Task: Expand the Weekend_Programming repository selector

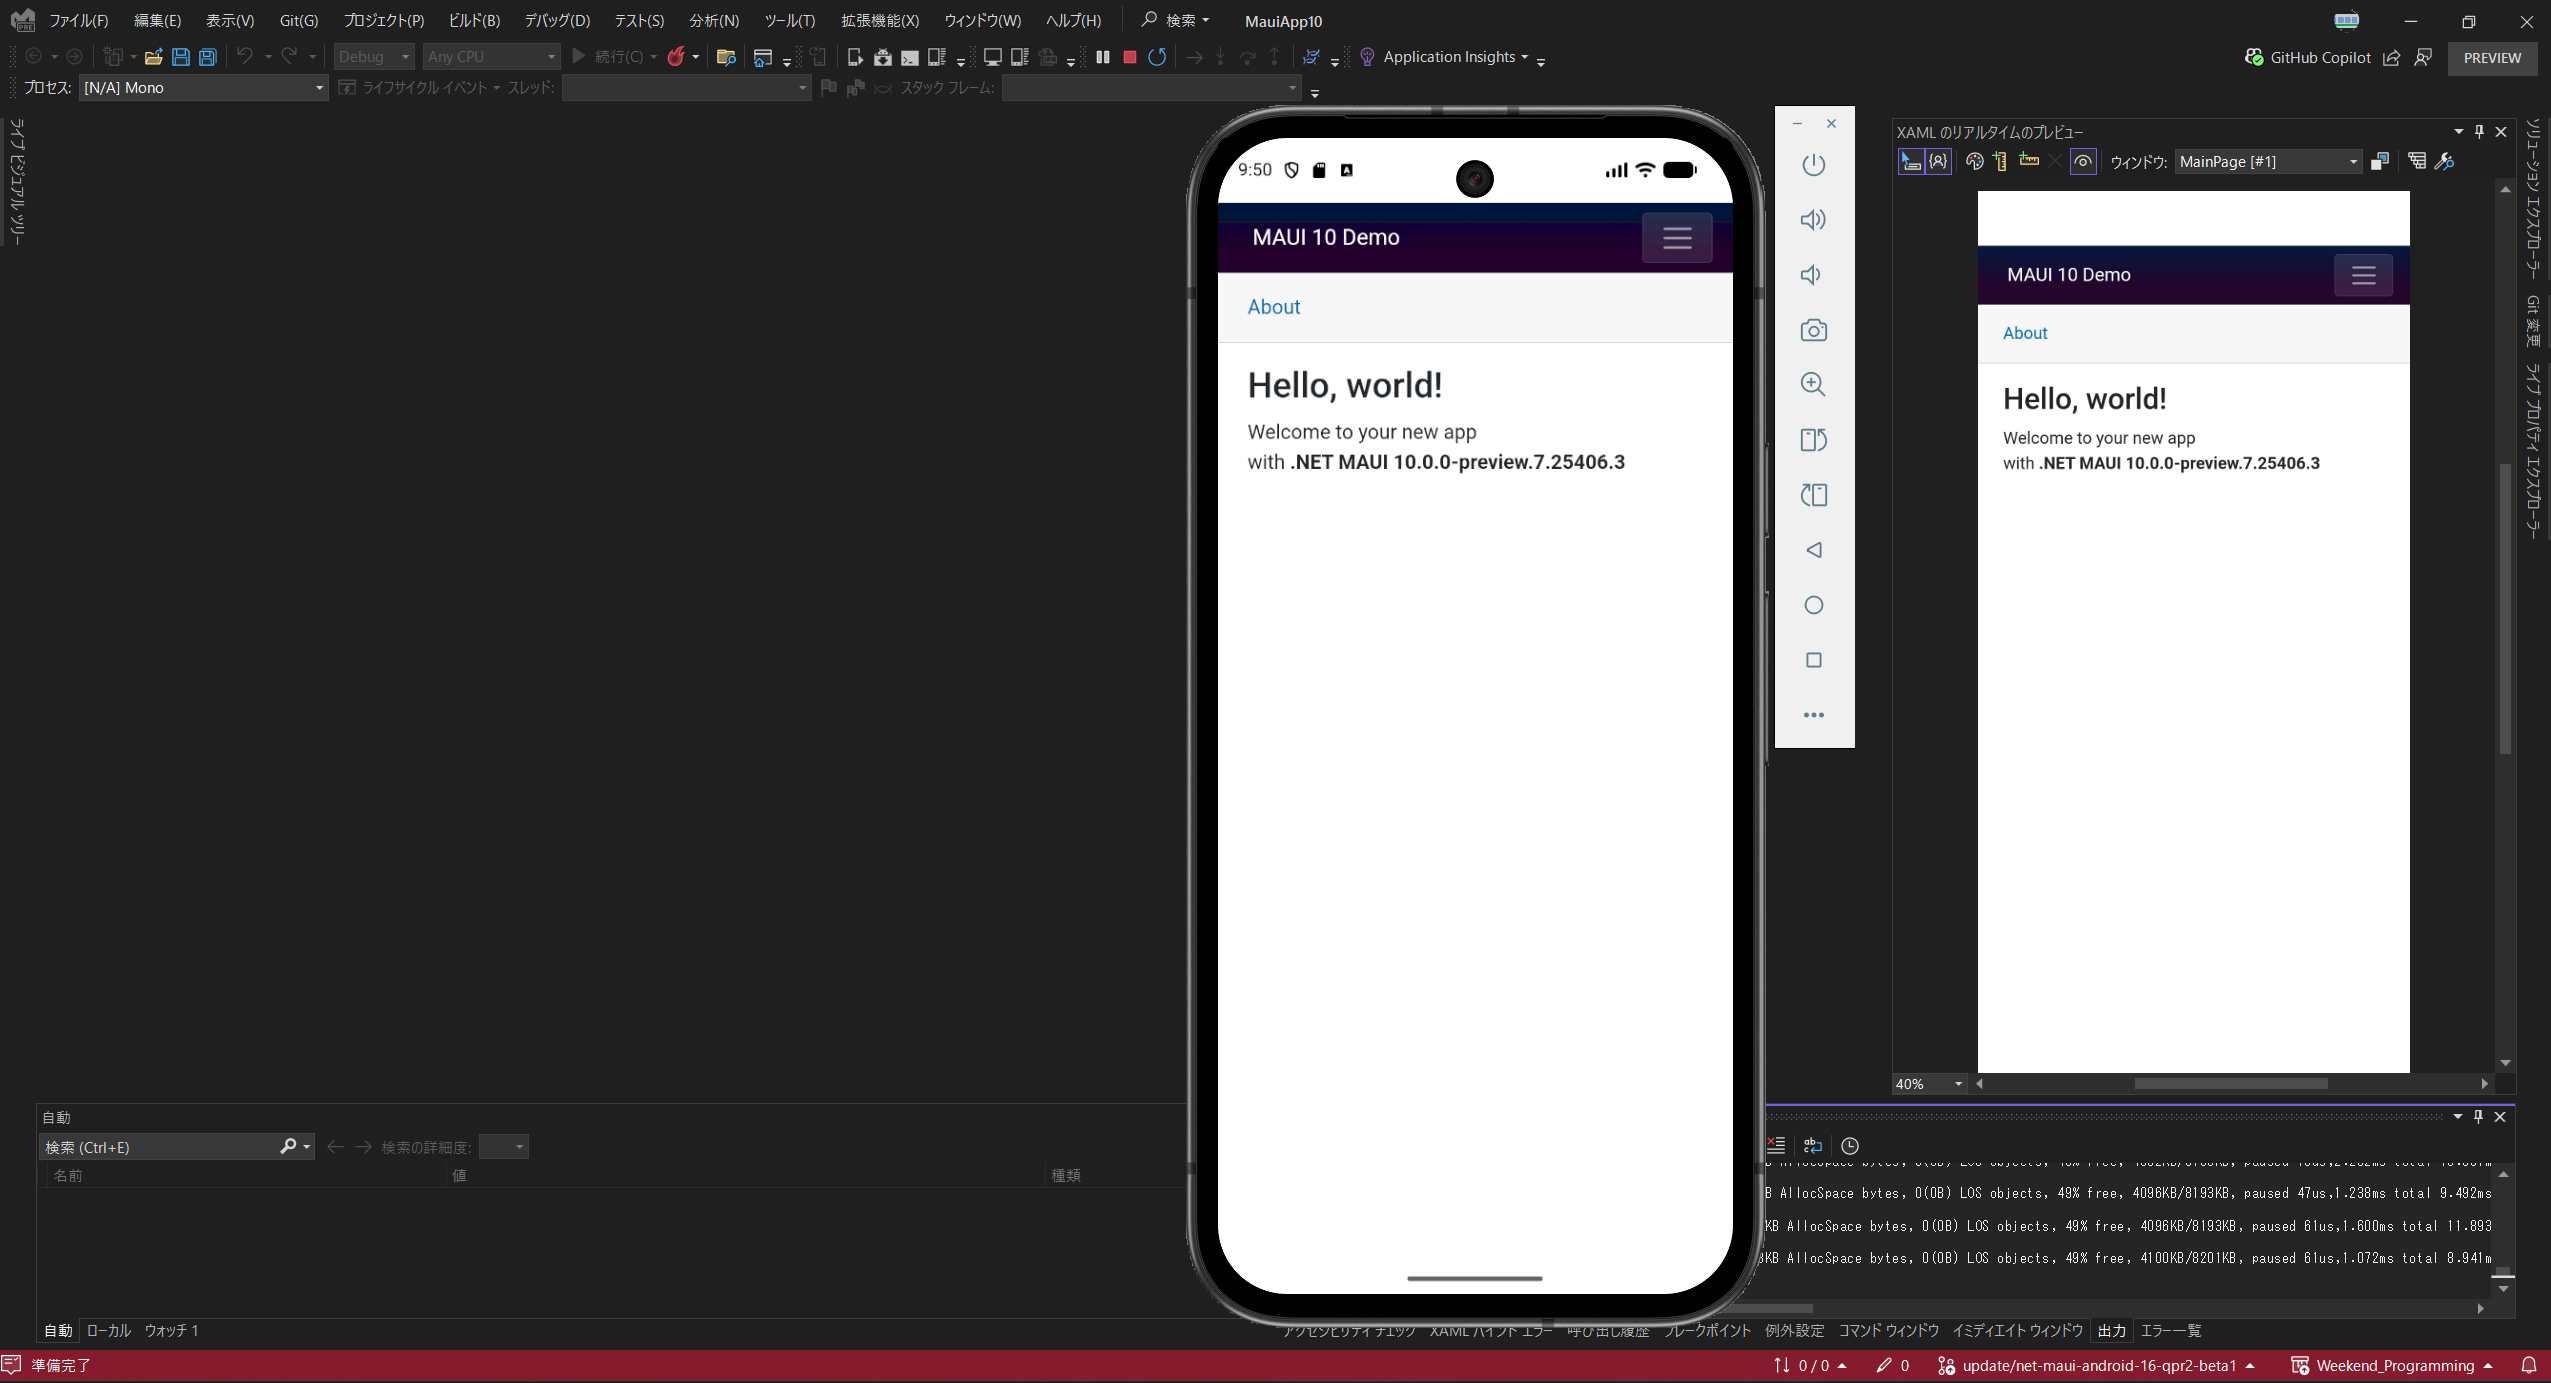Action: click(x=2392, y=1366)
